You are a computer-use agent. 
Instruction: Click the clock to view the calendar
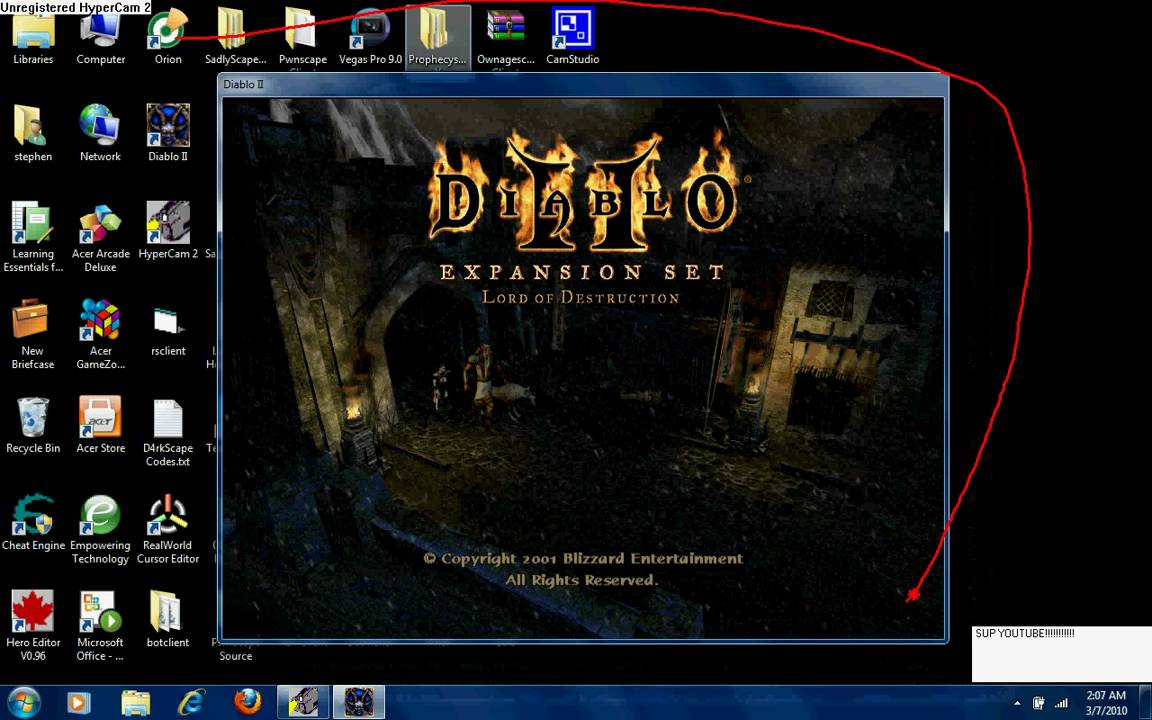[1105, 702]
